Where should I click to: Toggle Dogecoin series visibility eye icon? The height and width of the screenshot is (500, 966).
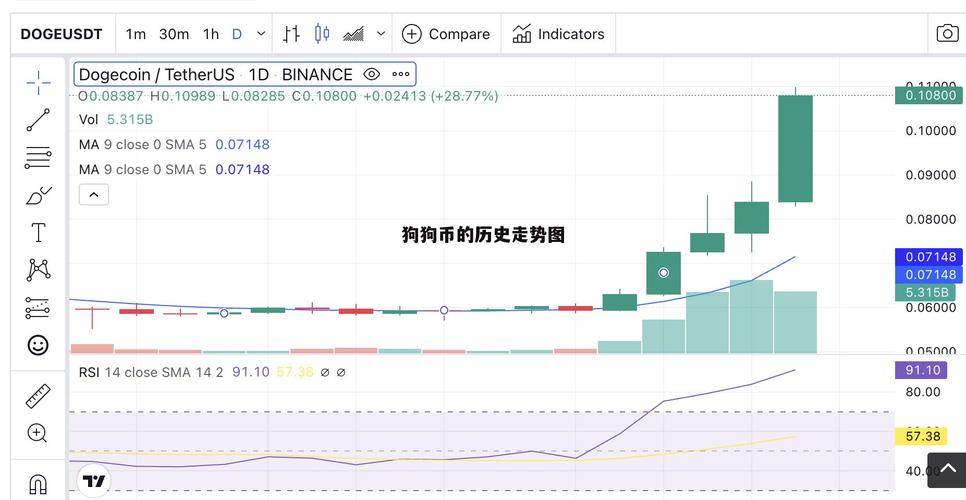coord(371,75)
